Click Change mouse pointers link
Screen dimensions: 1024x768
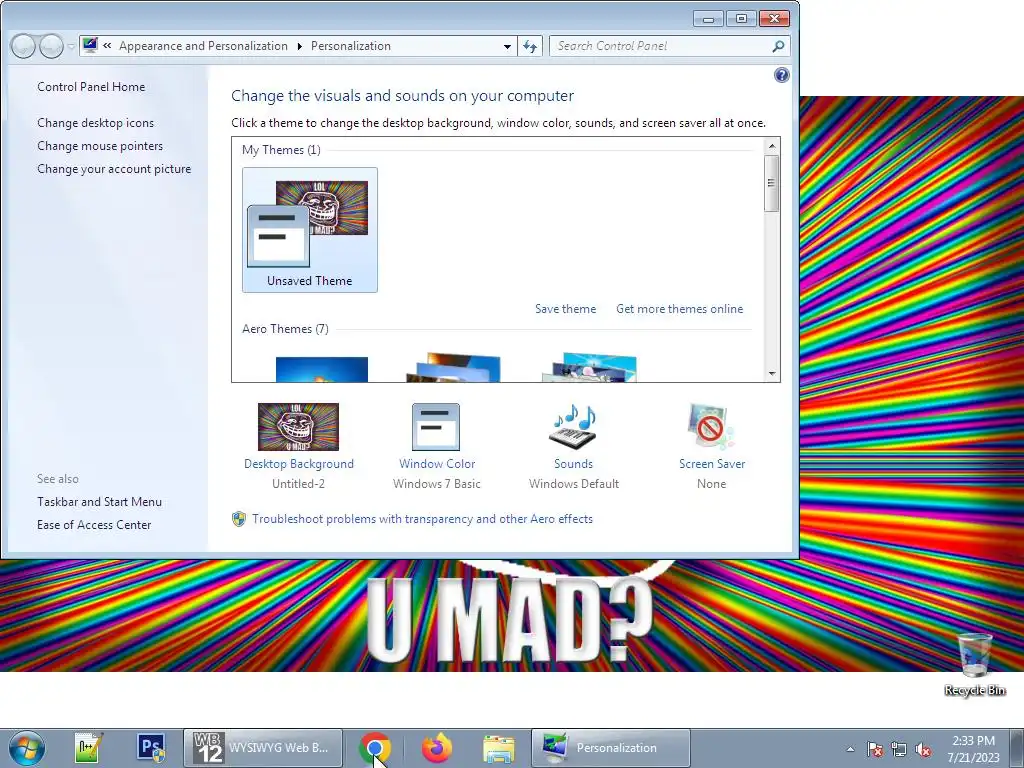click(x=100, y=146)
